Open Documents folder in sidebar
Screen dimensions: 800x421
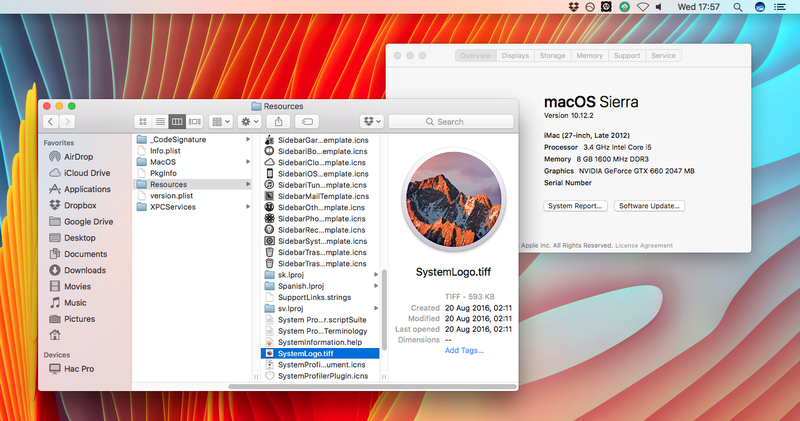click(x=78, y=254)
